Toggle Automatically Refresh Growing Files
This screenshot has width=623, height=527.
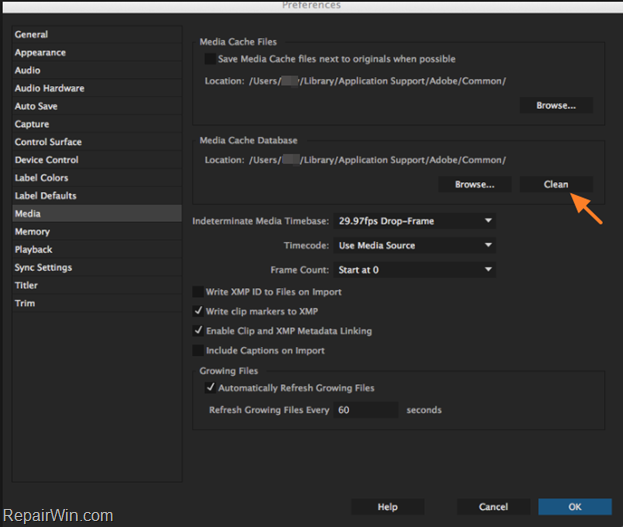(x=210, y=388)
